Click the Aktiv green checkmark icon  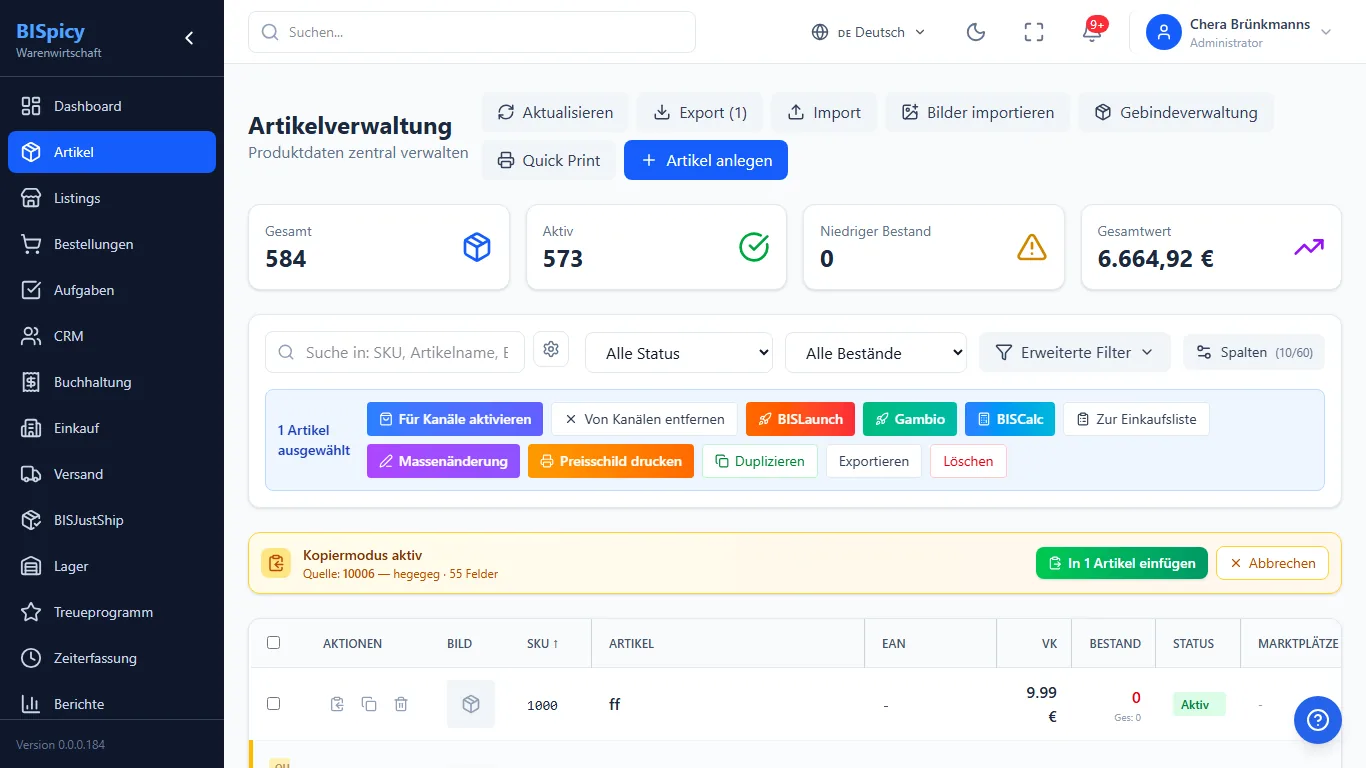(754, 247)
